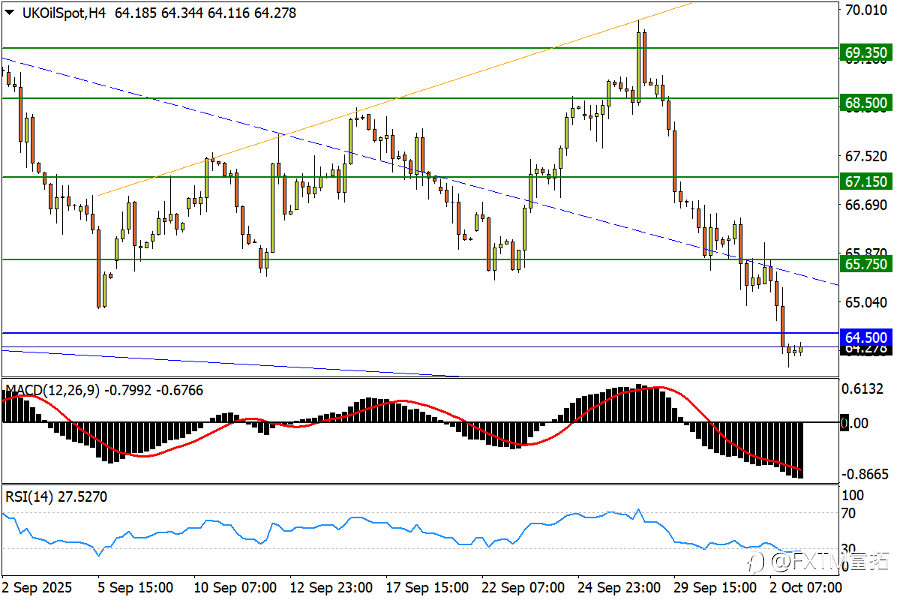Click the RSI(14) 27.5270 indicator label

point(56,497)
